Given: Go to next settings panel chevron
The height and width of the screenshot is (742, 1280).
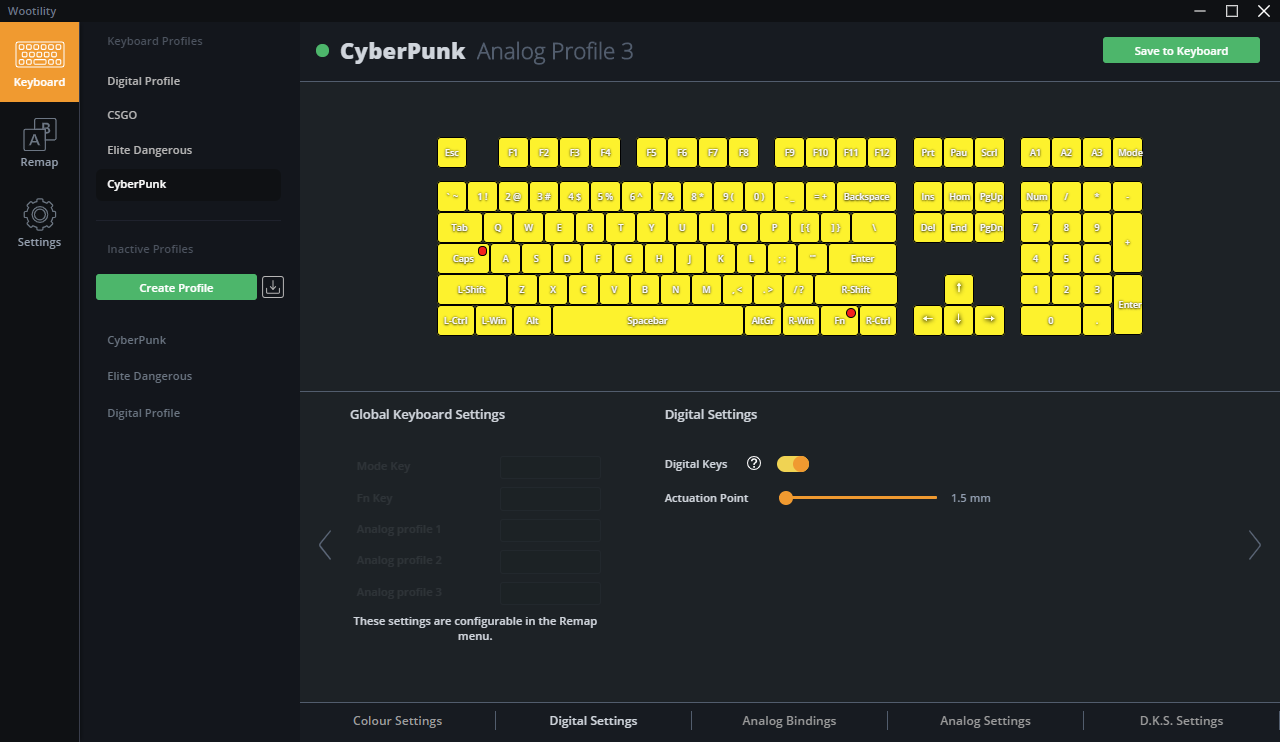Looking at the screenshot, I should tap(1255, 545).
